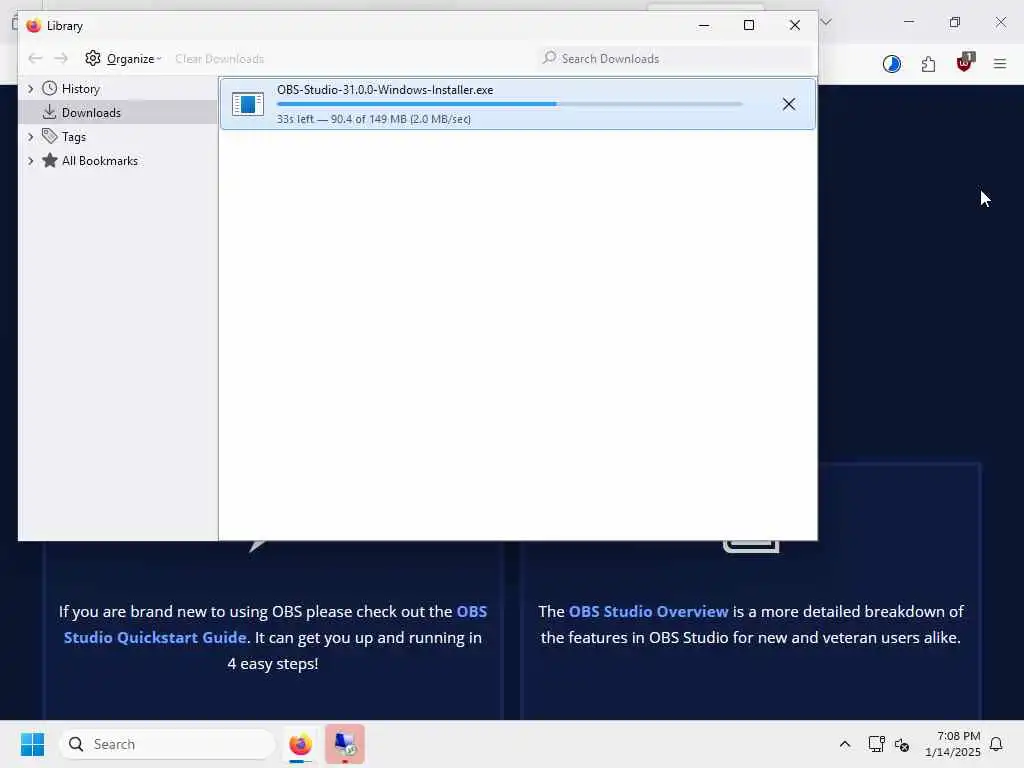Expand the All Bookmarks tree node

30,161
